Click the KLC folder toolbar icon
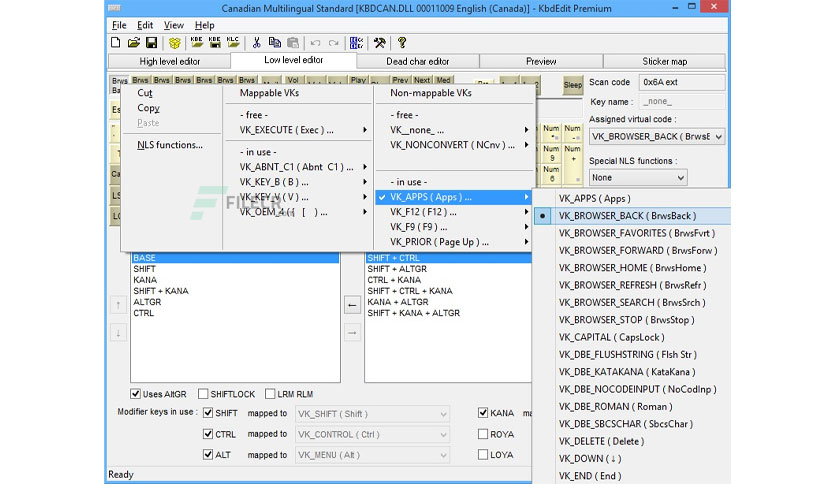836x484 pixels. tap(233, 43)
